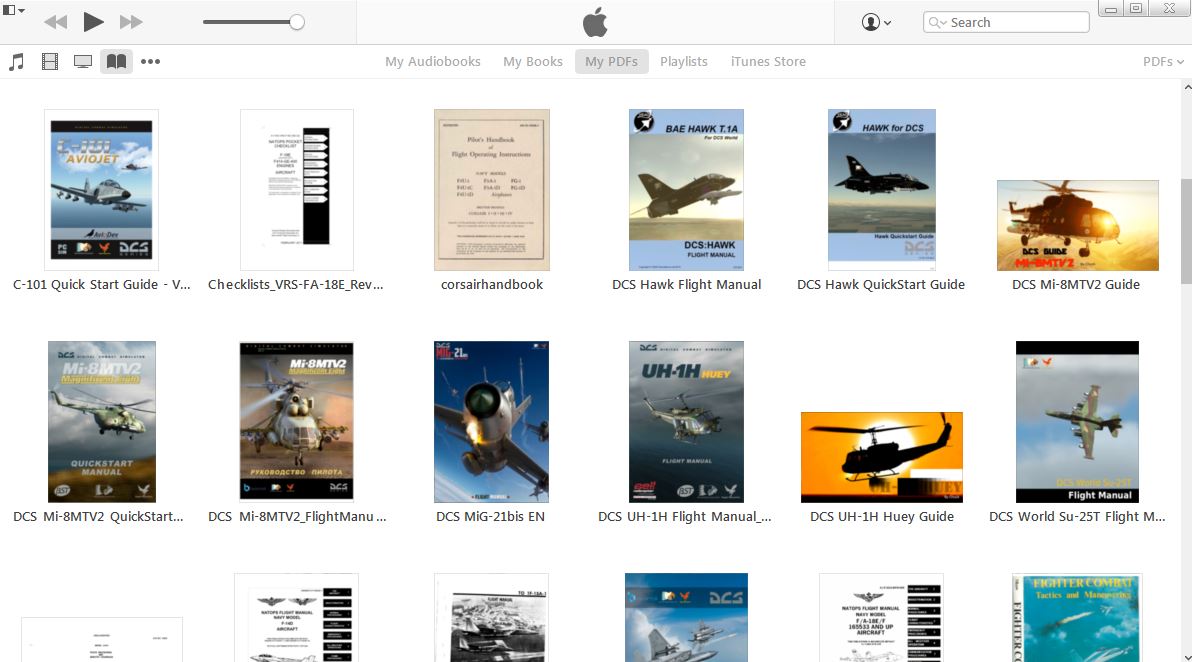Click the Apple logo in the status area
1192x662 pixels.
tap(595, 22)
